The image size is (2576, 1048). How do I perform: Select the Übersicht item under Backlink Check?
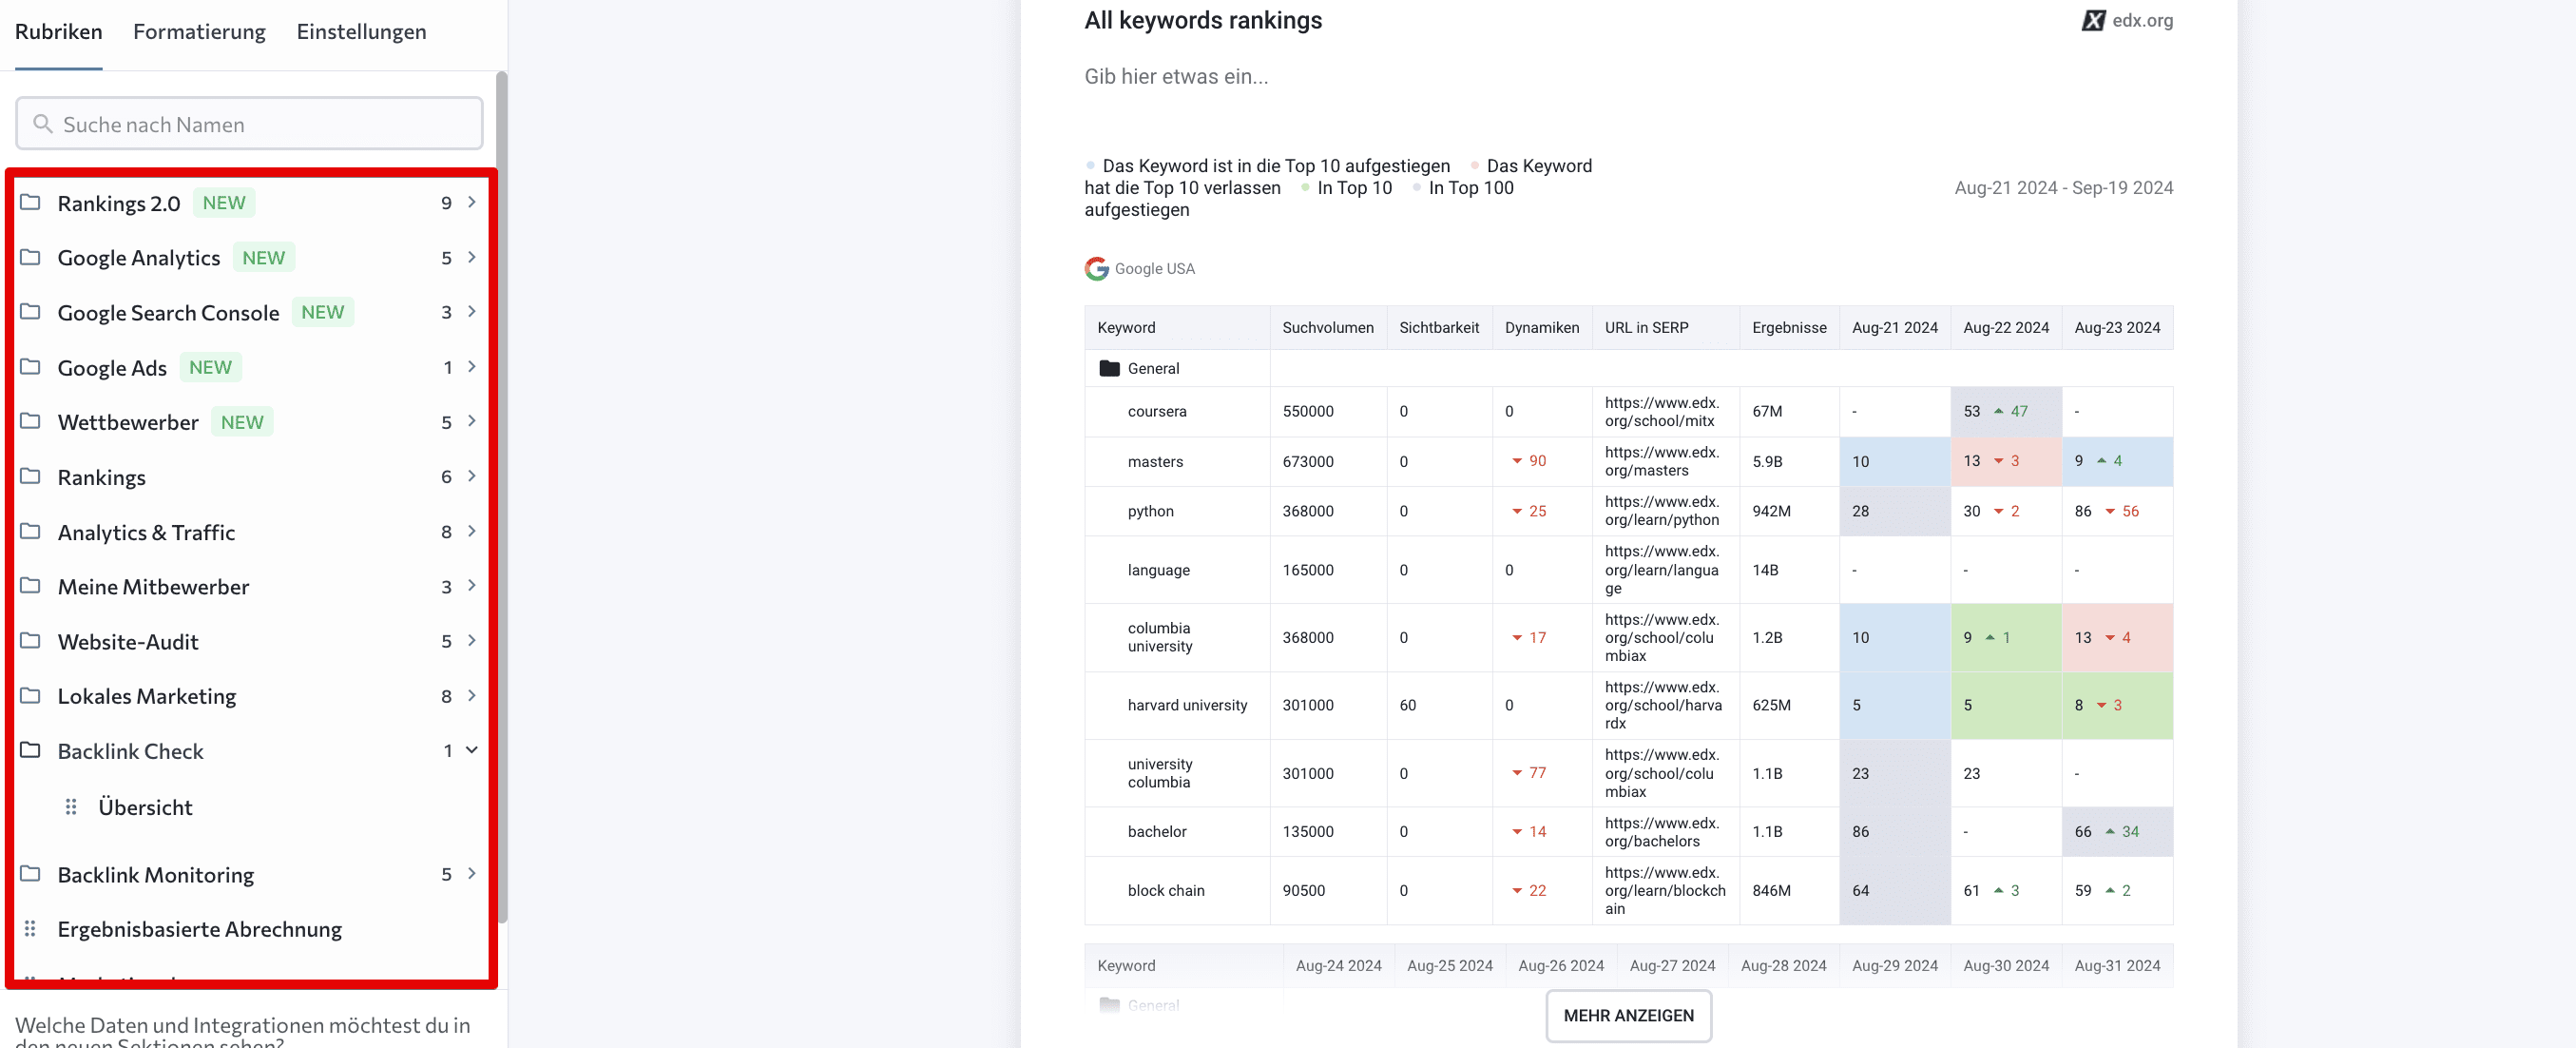pyautogui.click(x=145, y=807)
